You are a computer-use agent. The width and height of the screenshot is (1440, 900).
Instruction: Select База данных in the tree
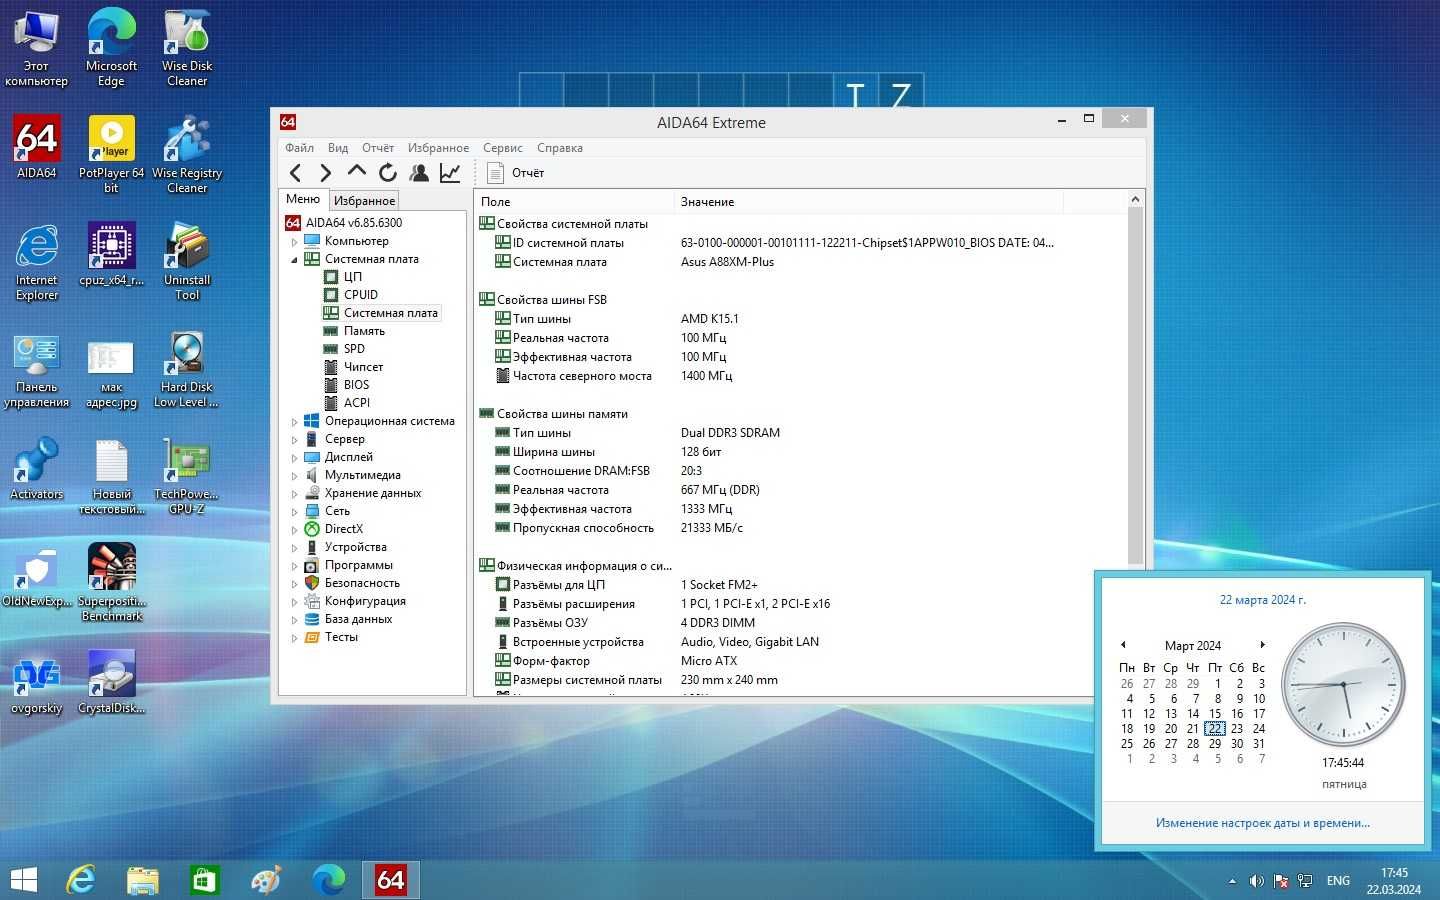click(x=358, y=620)
